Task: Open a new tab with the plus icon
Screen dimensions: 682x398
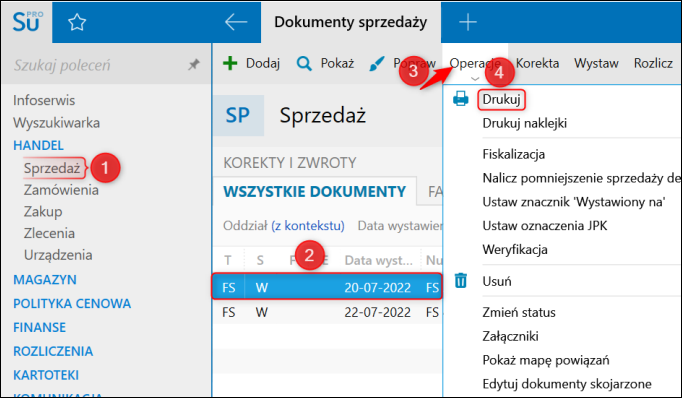Action: pos(468,22)
